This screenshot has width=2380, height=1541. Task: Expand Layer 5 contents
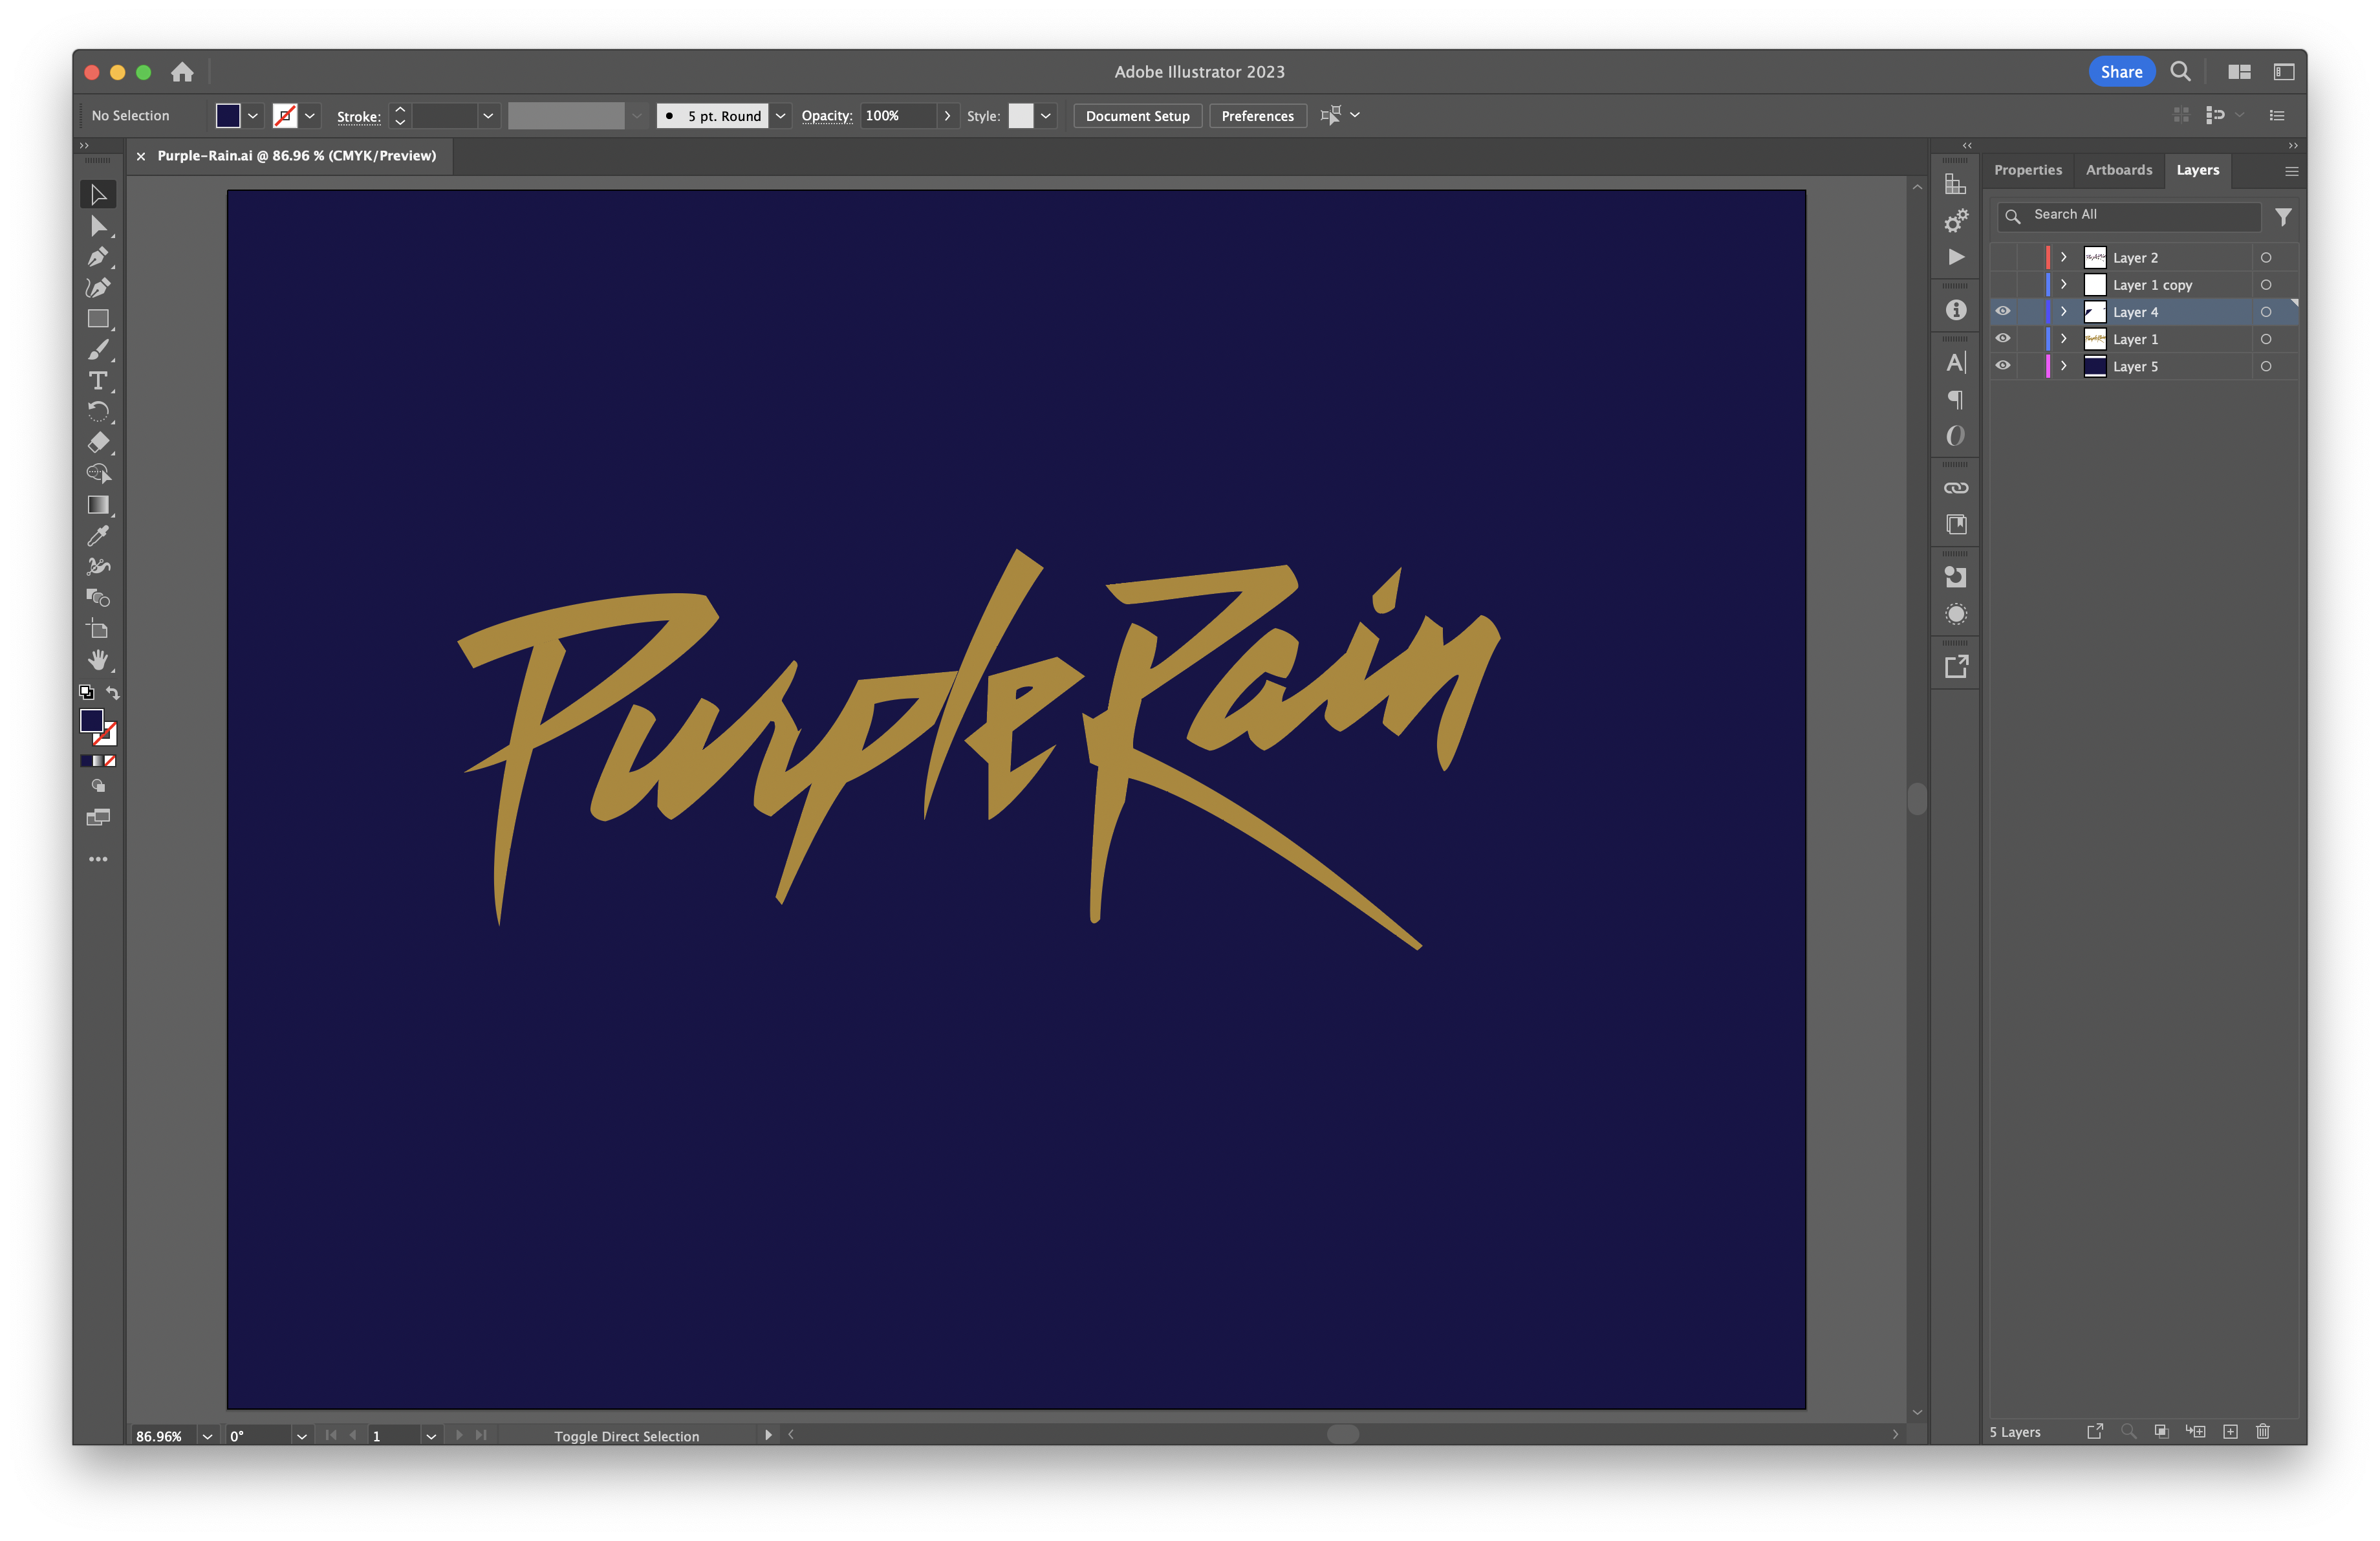point(2063,365)
